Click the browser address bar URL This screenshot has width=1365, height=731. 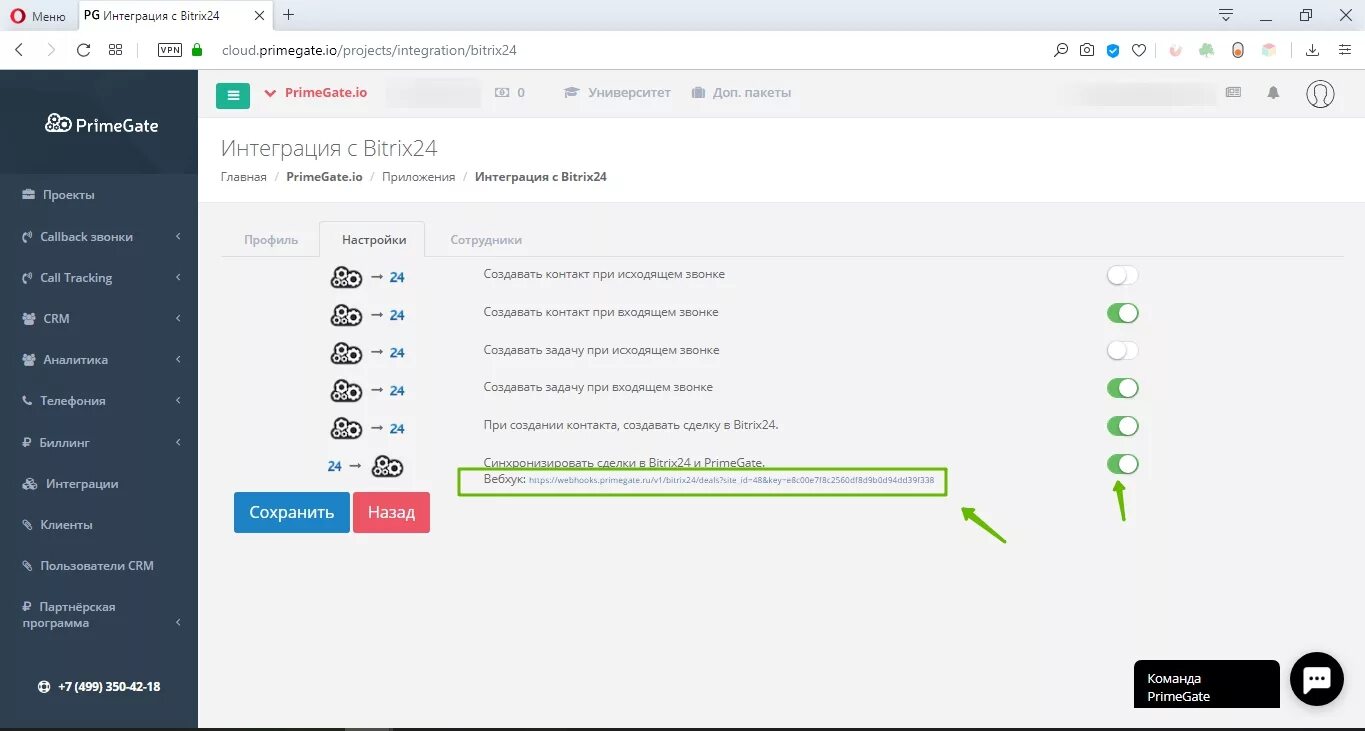369,50
